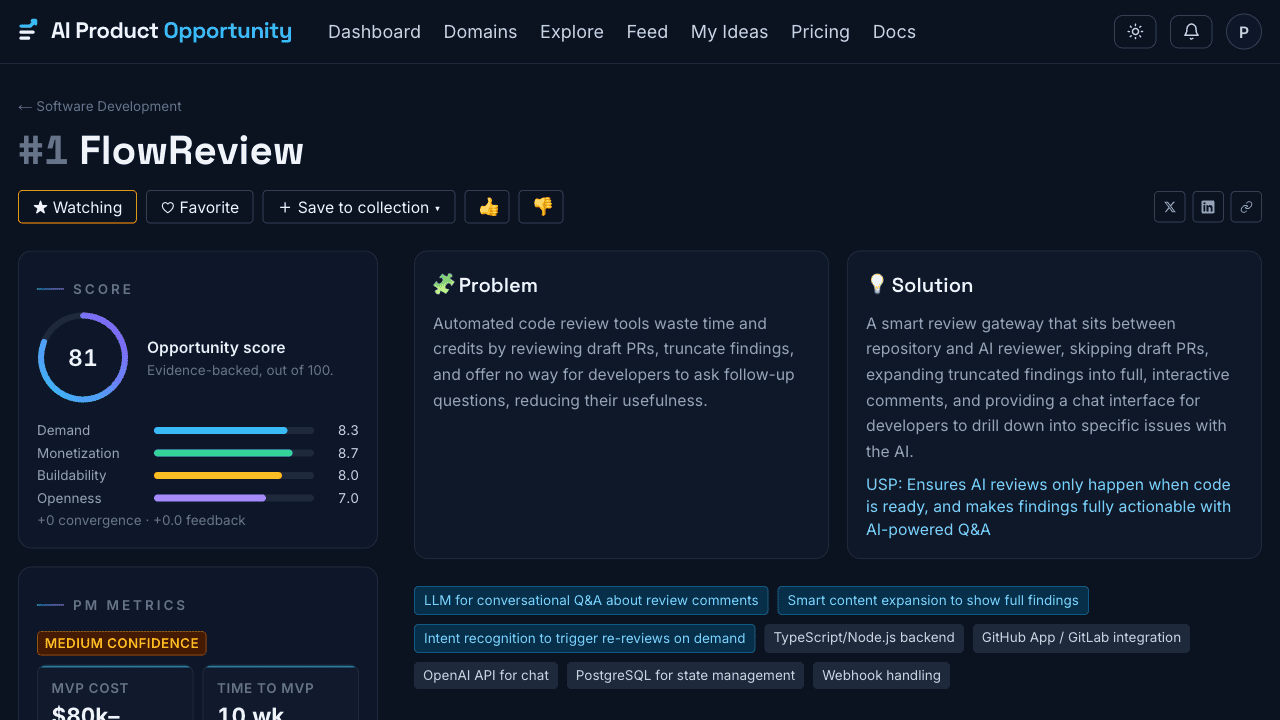Click the AI Product Opportunity logo icon

28,31
